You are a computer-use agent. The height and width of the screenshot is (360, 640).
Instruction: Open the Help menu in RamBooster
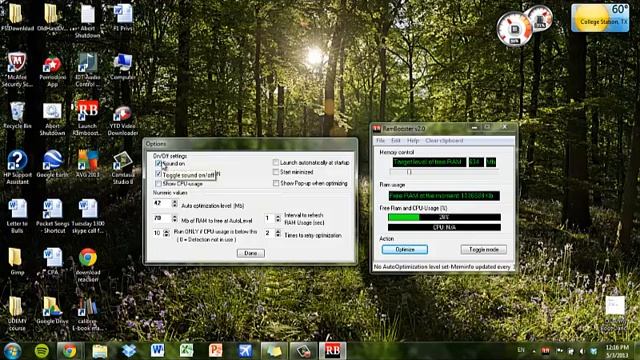pyautogui.click(x=413, y=140)
